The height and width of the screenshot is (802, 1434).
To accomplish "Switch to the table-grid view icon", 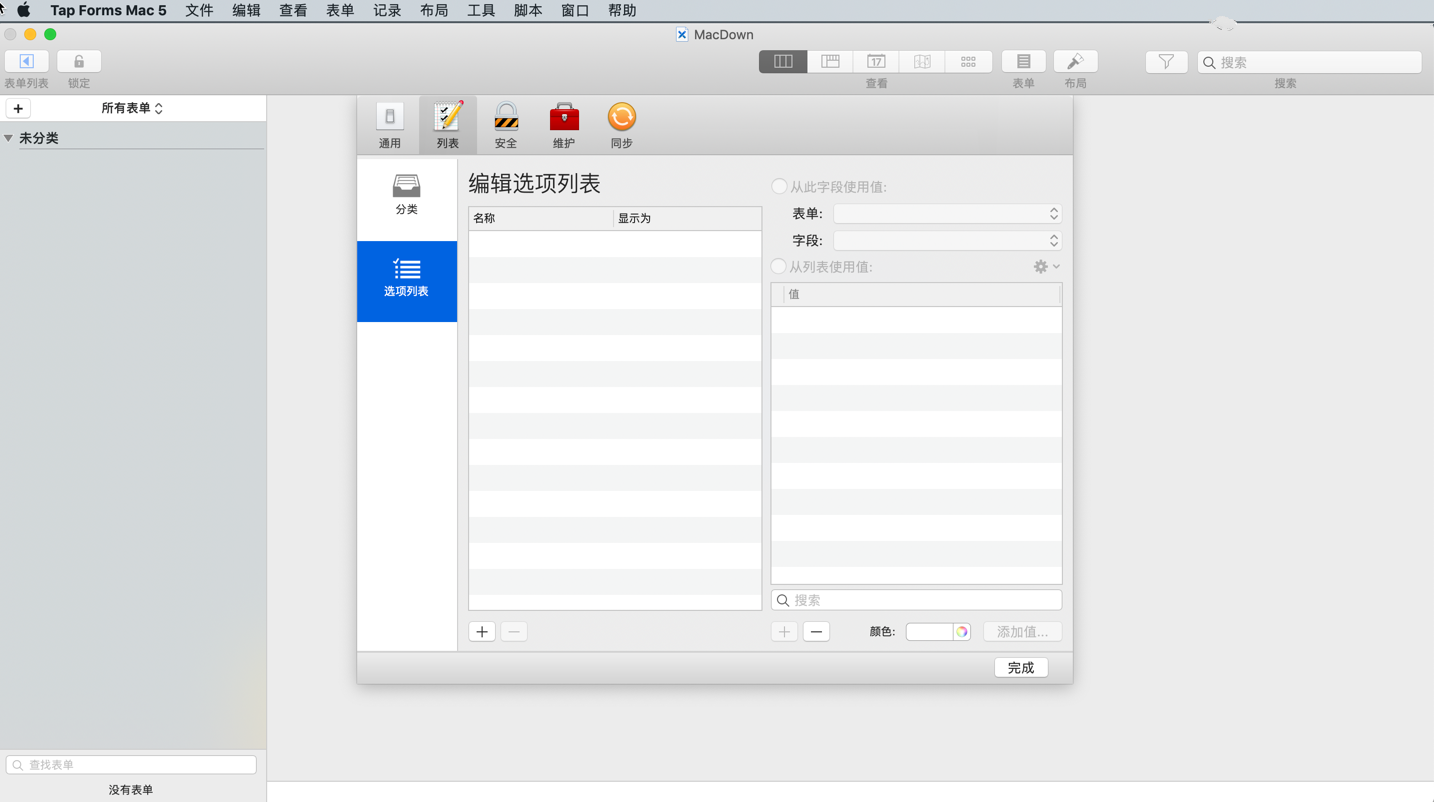I will [x=830, y=61].
